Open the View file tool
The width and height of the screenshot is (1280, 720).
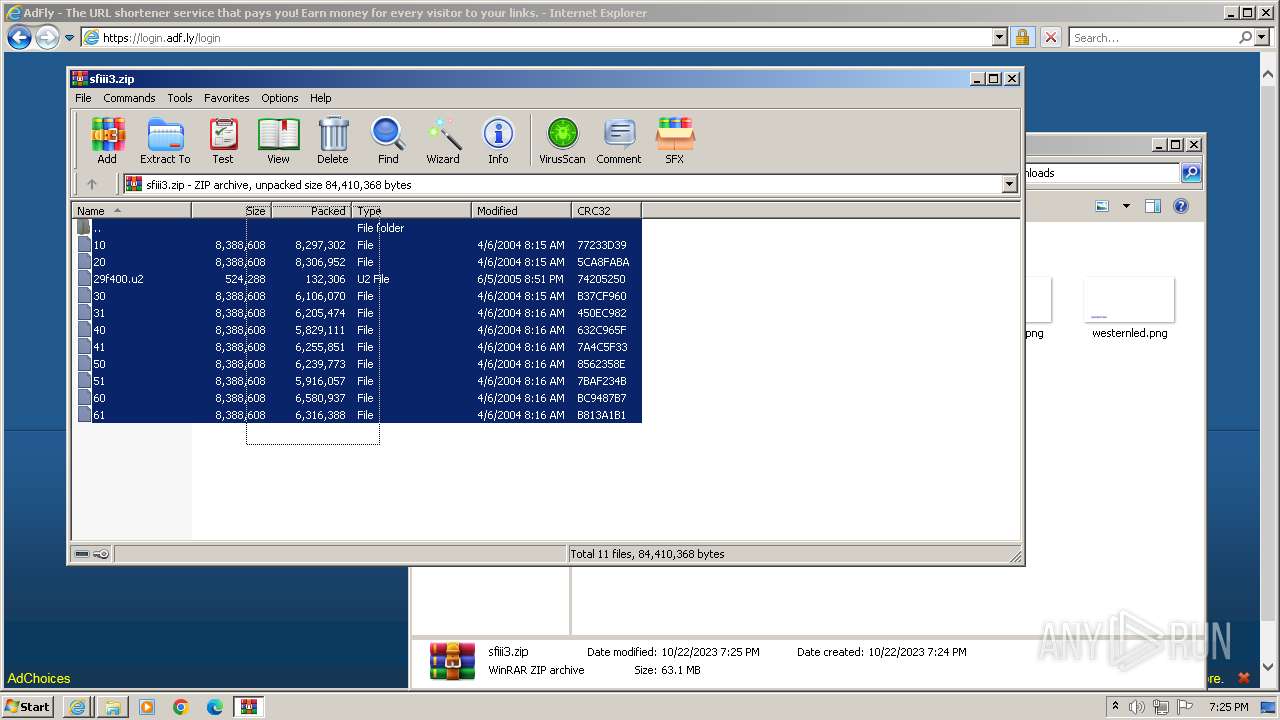click(x=278, y=140)
